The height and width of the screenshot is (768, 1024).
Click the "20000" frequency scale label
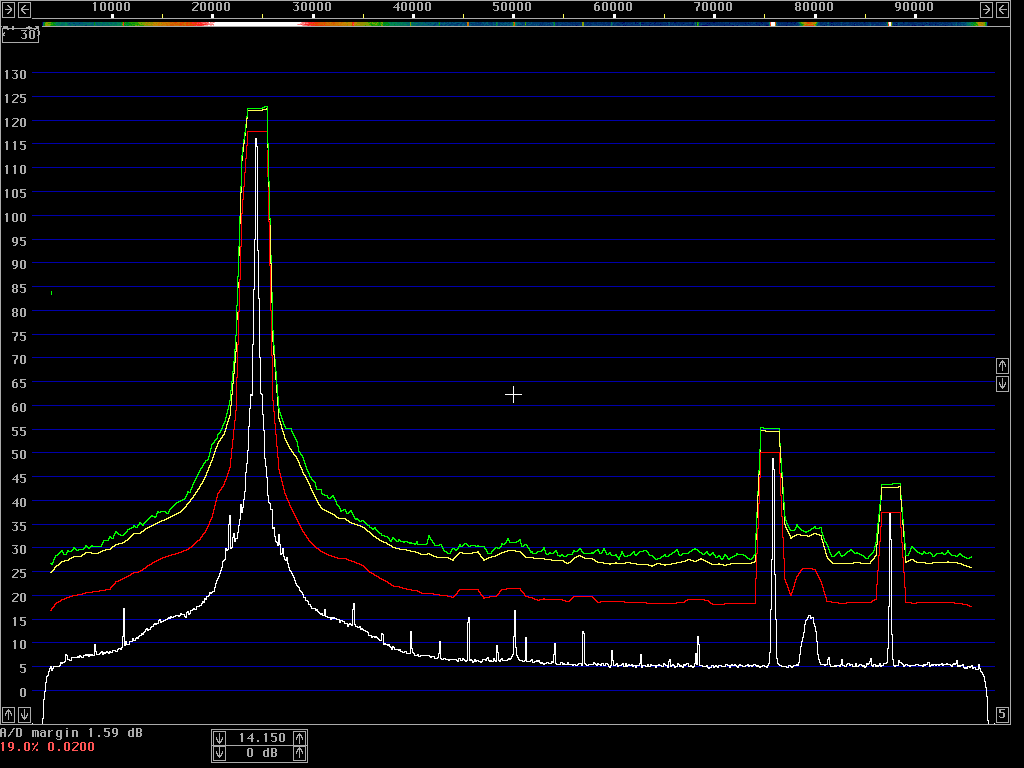pos(212,7)
